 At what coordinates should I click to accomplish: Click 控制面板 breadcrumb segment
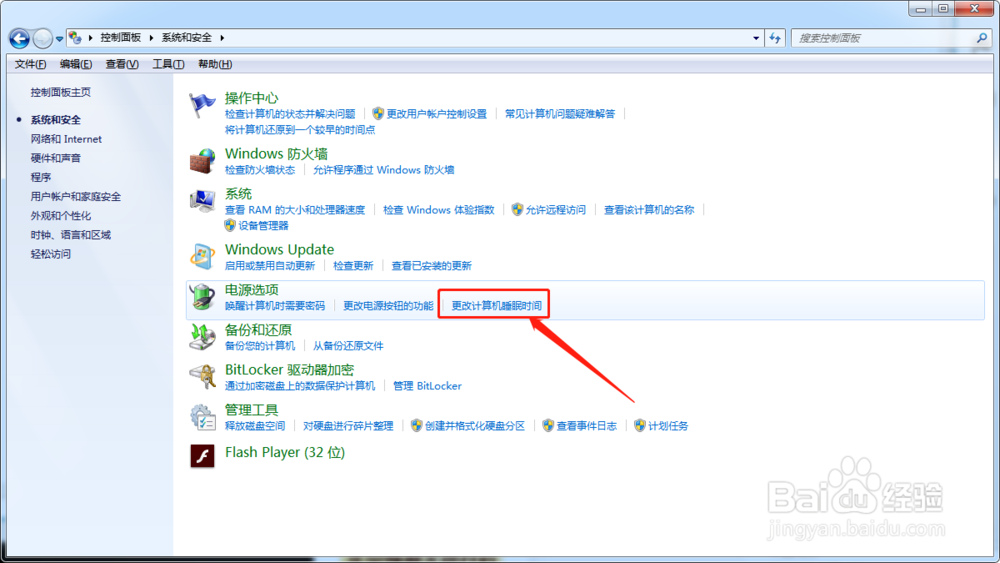tap(121, 38)
